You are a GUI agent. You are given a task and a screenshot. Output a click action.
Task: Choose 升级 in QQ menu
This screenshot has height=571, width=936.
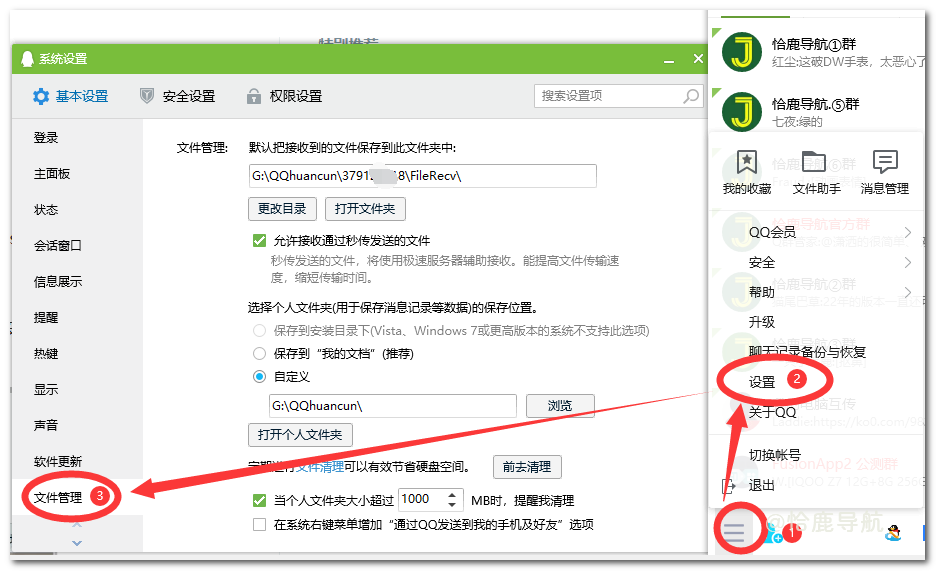(x=762, y=322)
